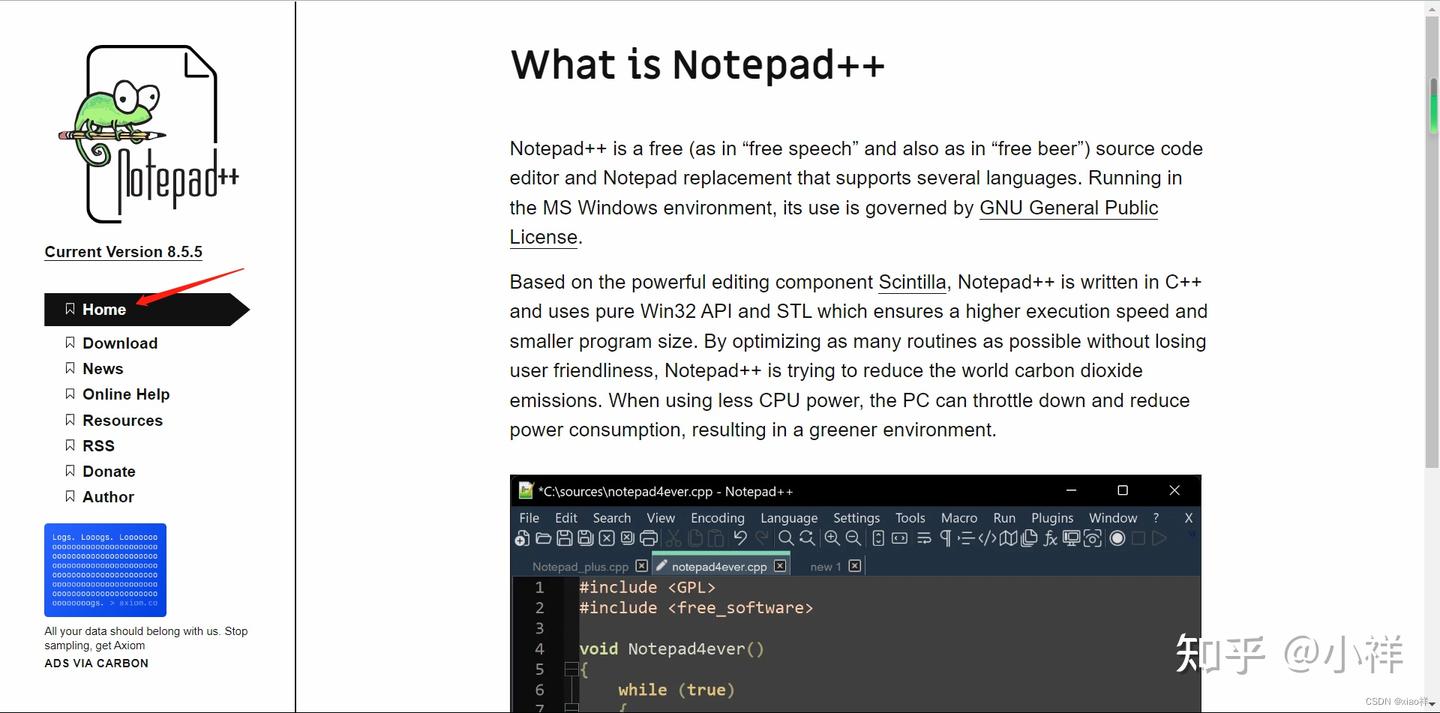Click the Save All toolbar icon

pyautogui.click(x=585, y=538)
